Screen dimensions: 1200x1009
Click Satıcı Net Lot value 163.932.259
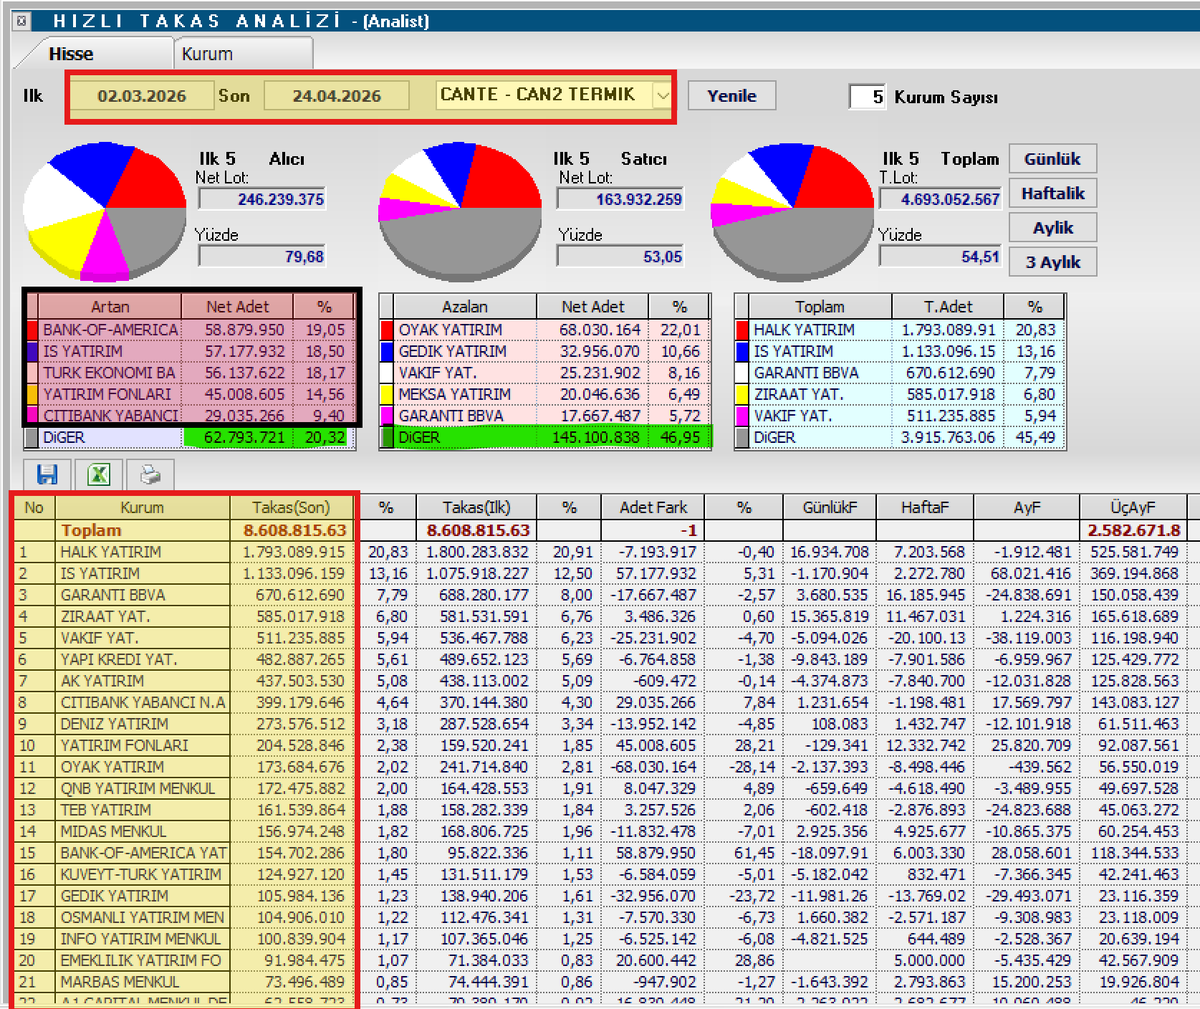620,199
